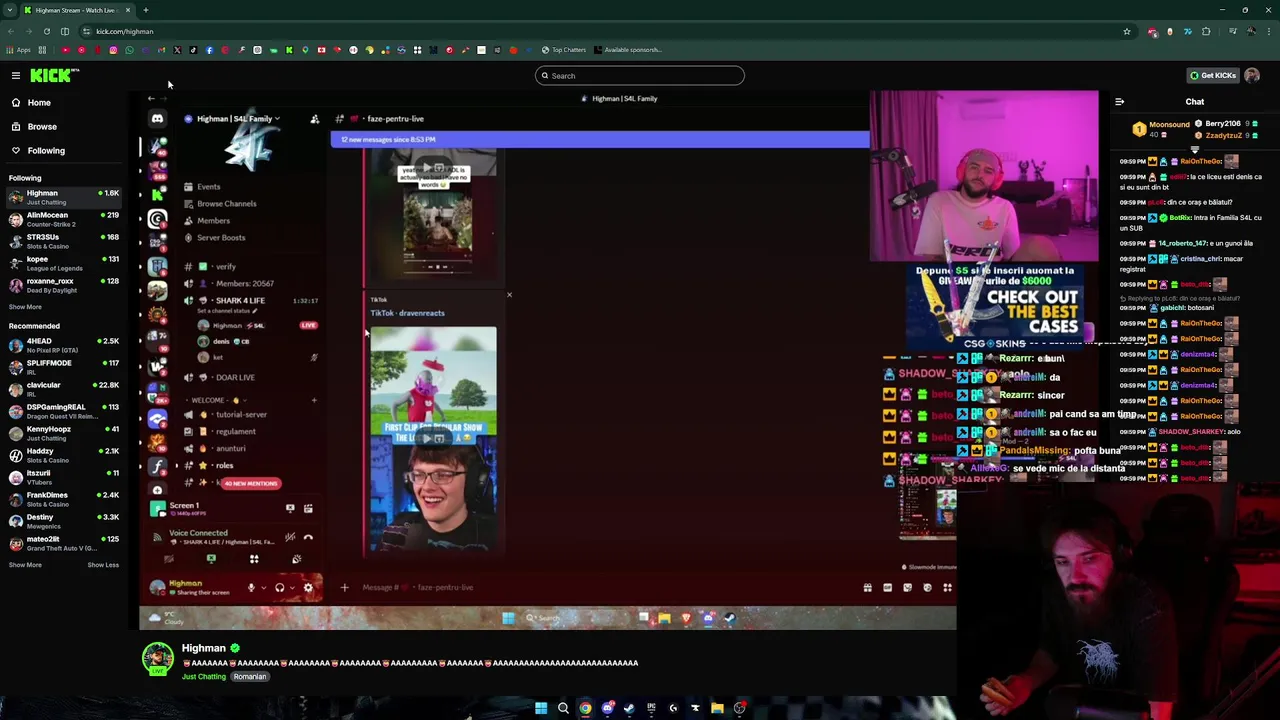Click 40 NEW MENTIONS pill
The height and width of the screenshot is (720, 1280).
point(250,484)
